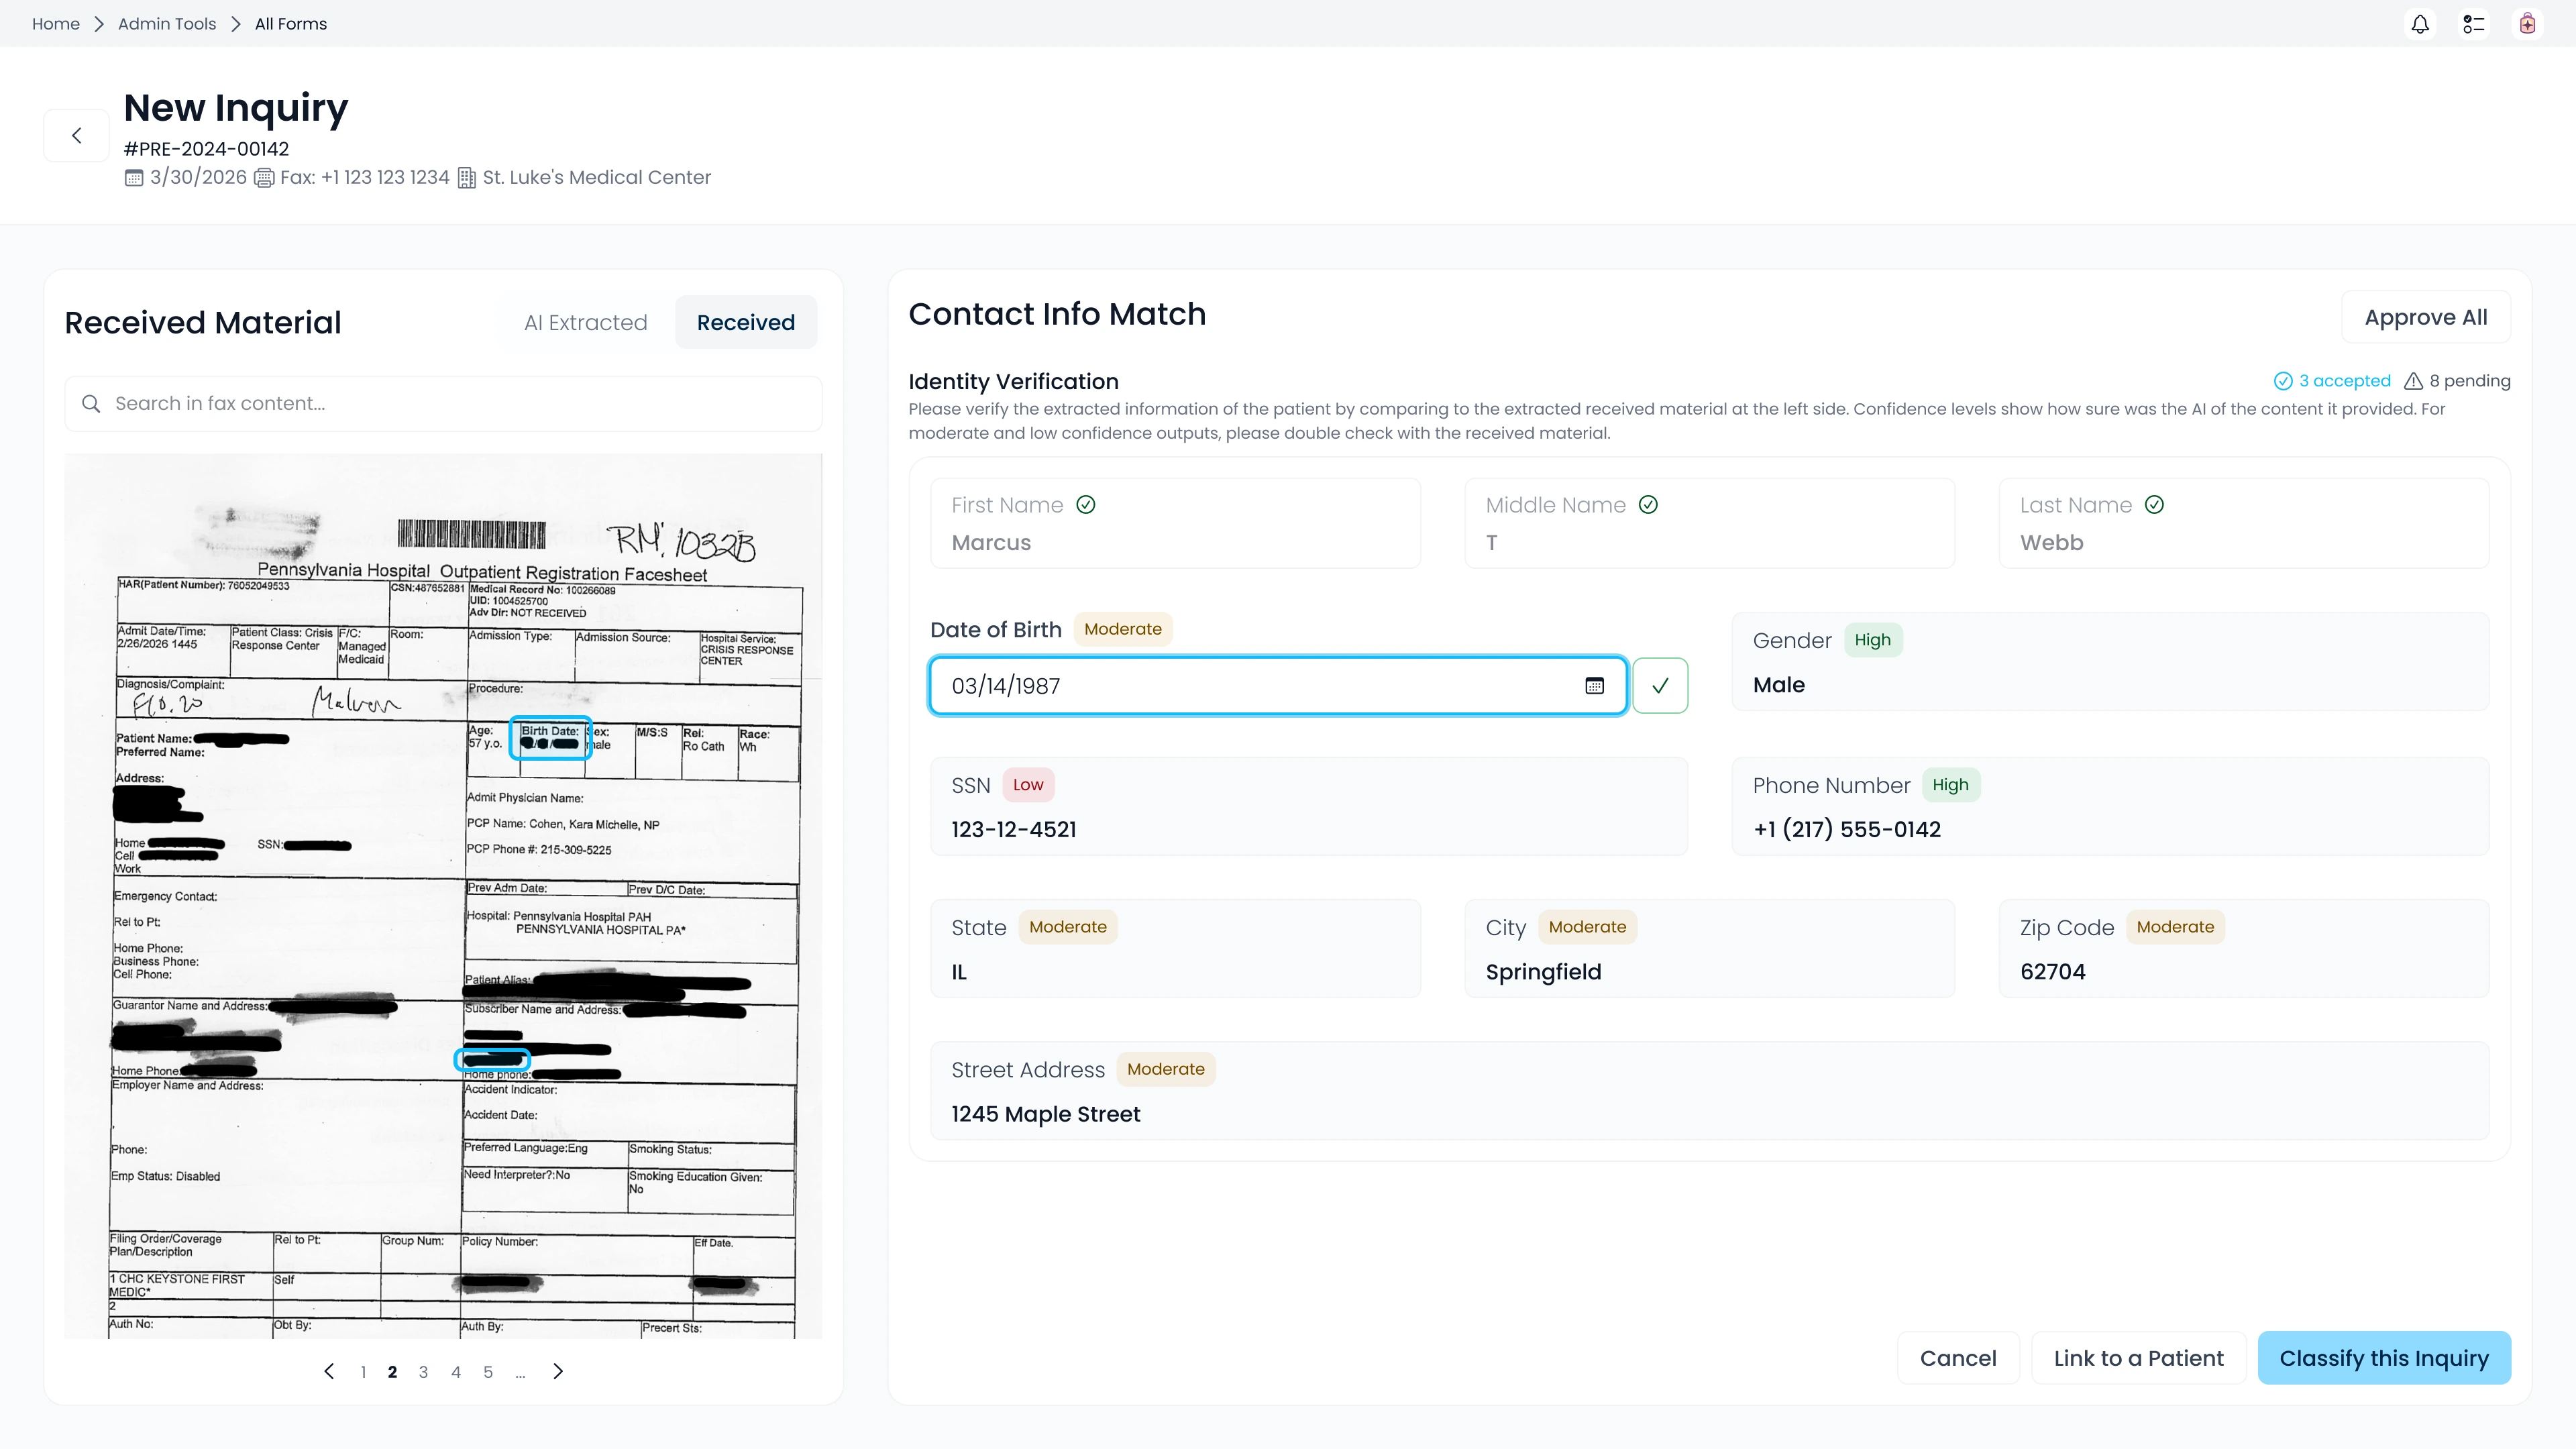The height and width of the screenshot is (1449, 2576).
Task: Select the Gender field showing Male
Action: pyautogui.click(x=2110, y=662)
